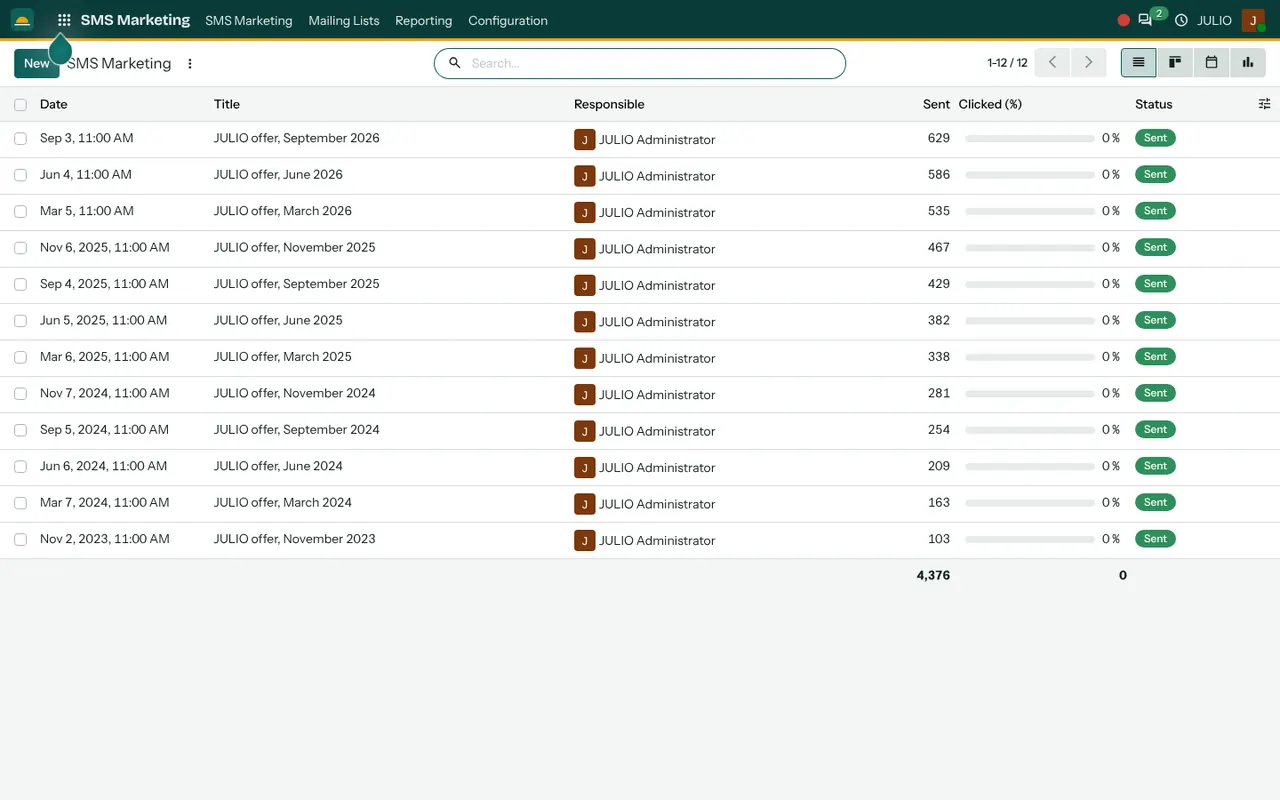
Task: Click avatar in November 2024 offer row
Action: [x=584, y=395]
